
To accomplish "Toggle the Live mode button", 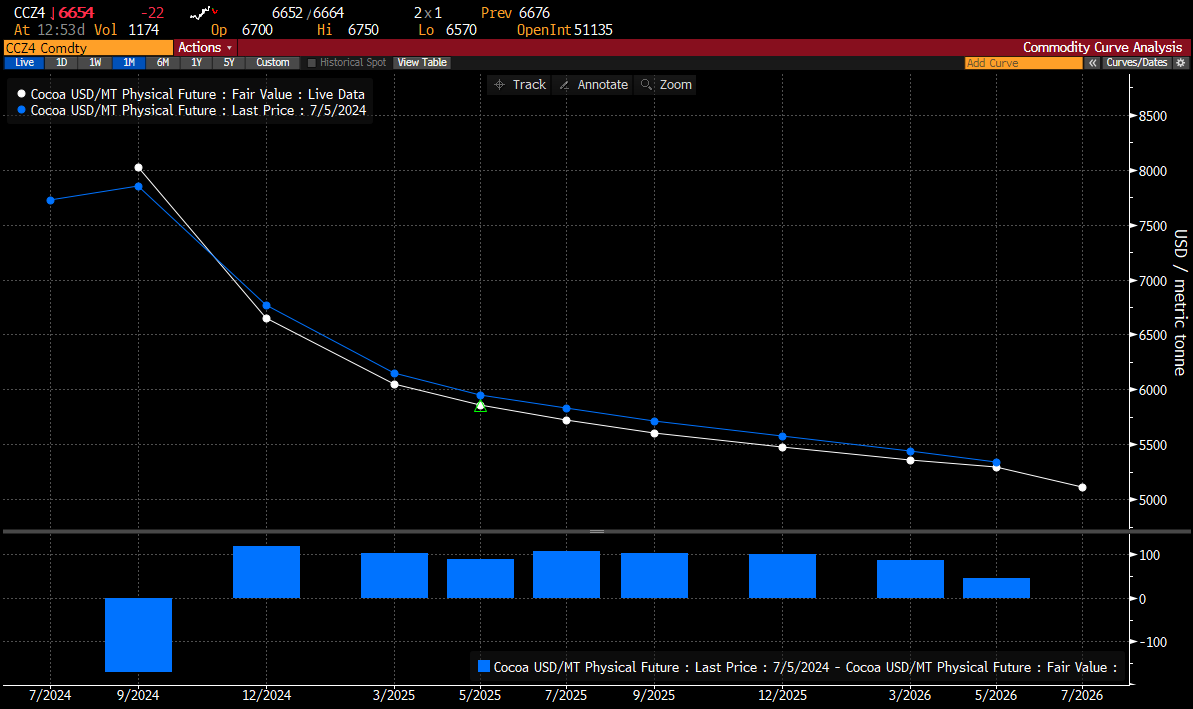I will point(24,63).
